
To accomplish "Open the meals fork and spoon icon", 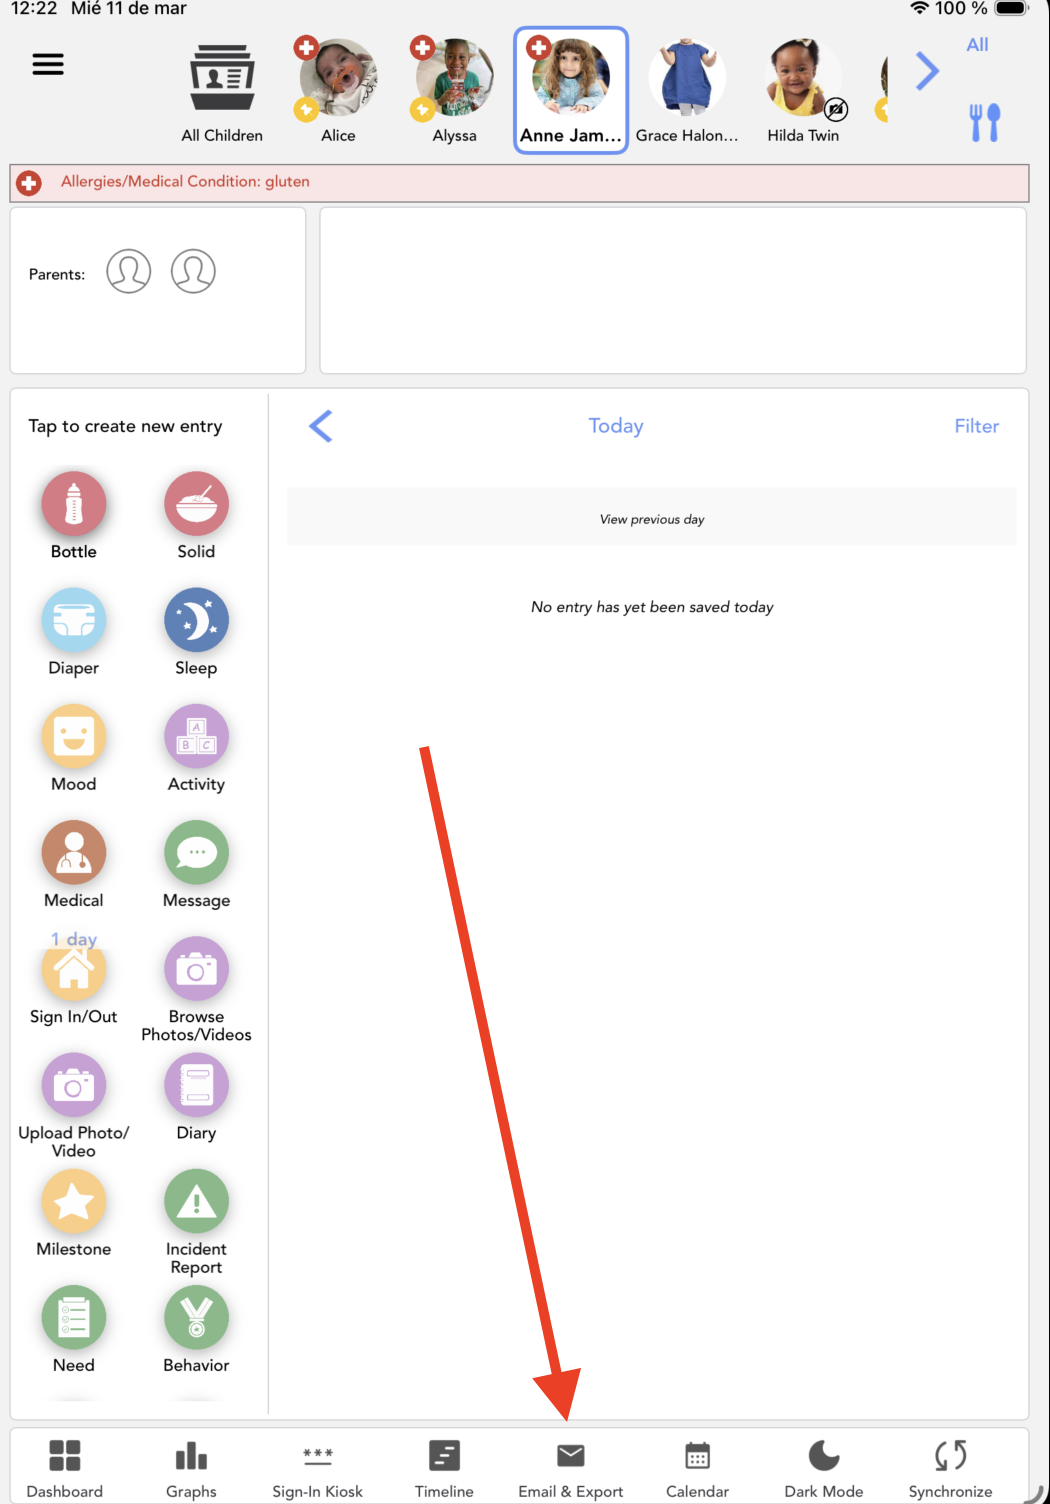I will (x=984, y=122).
